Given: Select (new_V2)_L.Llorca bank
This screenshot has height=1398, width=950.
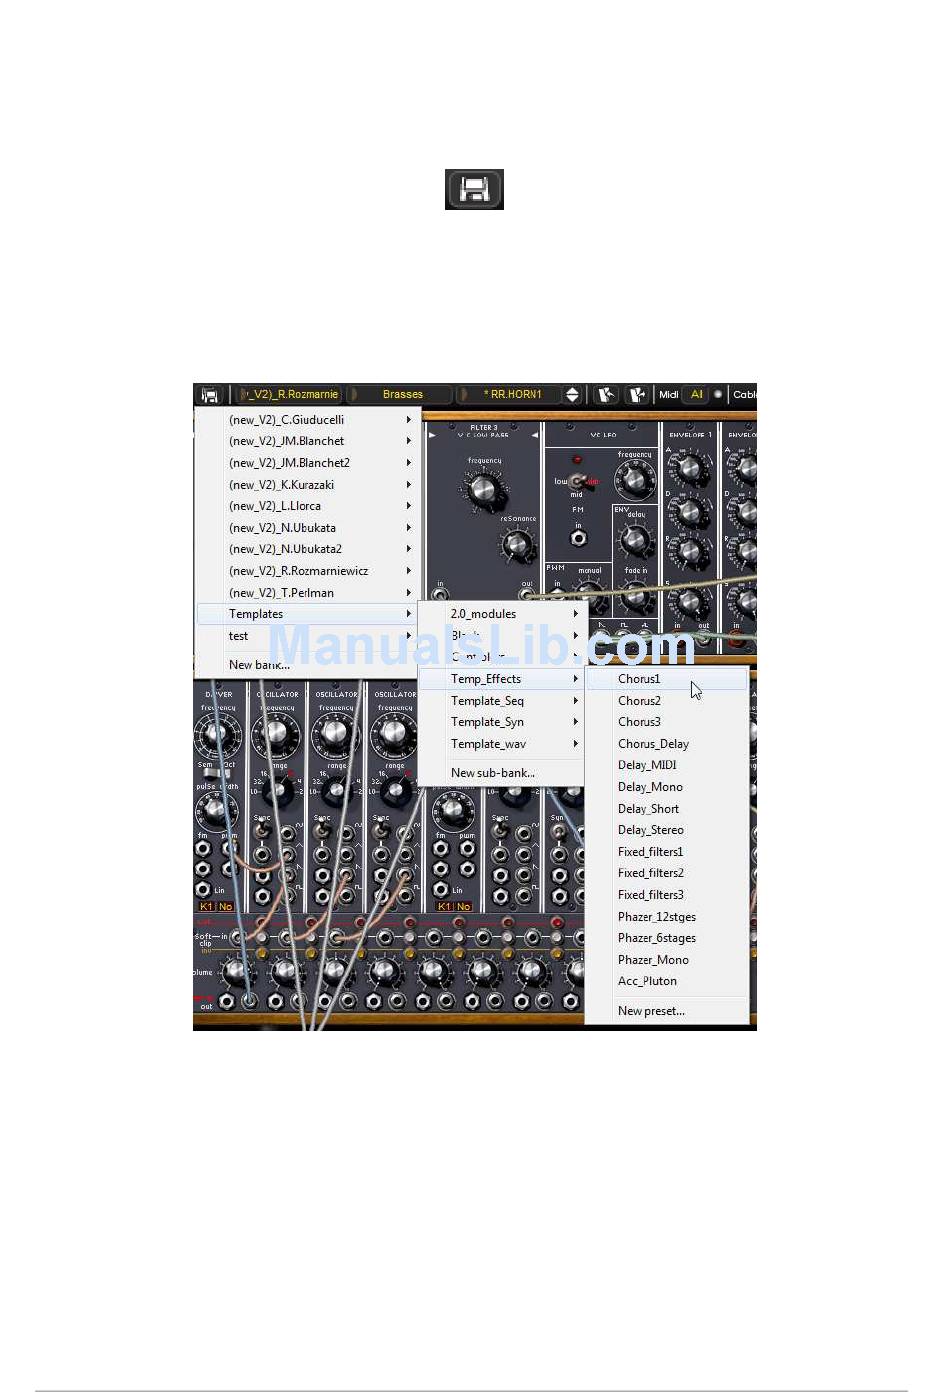Looking at the screenshot, I should pos(306,506).
